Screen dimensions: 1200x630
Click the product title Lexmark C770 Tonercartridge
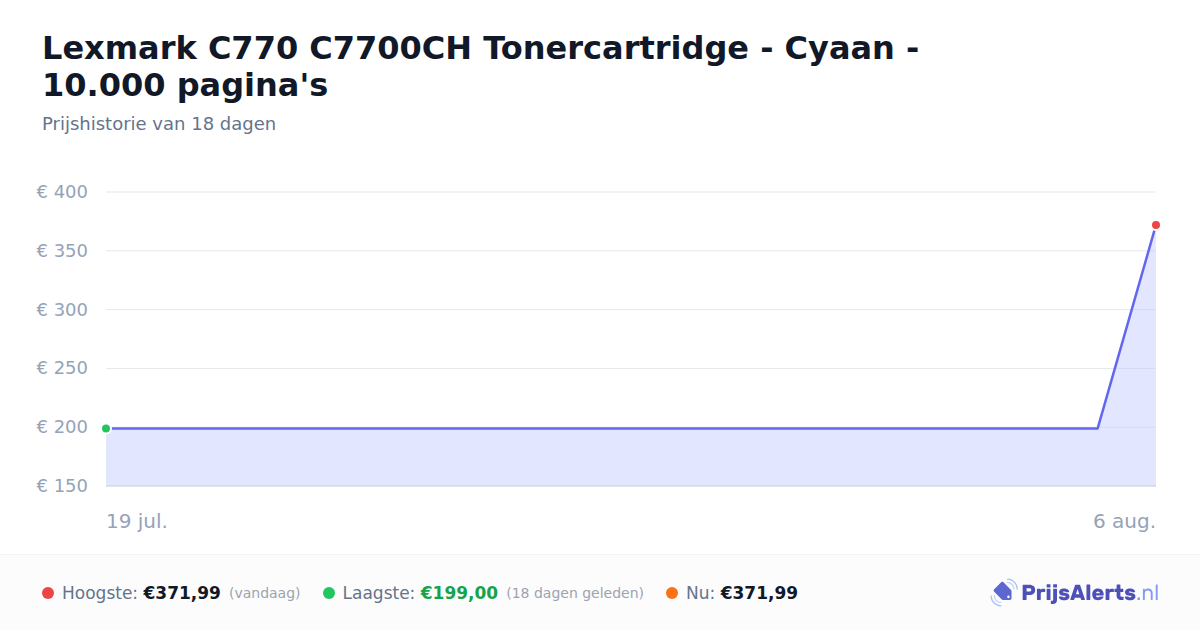[x=481, y=66]
